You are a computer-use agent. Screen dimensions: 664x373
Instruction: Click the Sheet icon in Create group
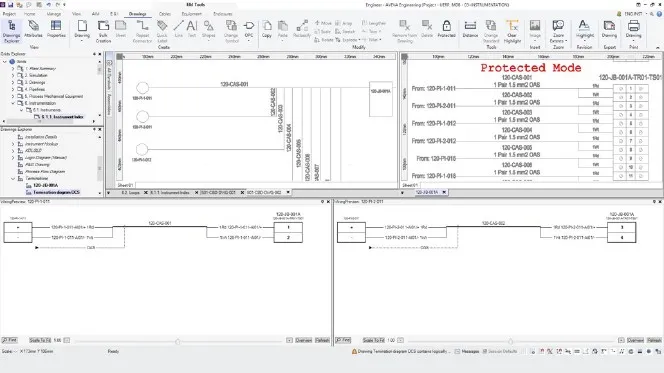(x=121, y=29)
